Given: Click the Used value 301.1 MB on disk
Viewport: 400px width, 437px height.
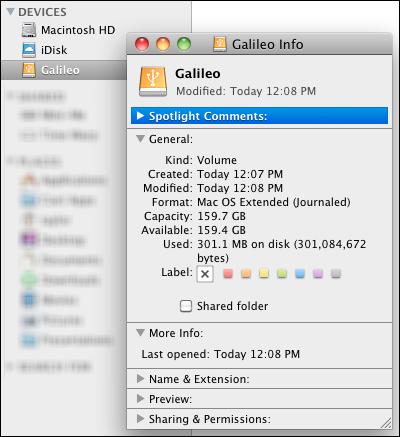Looking at the screenshot, I should tap(244, 244).
